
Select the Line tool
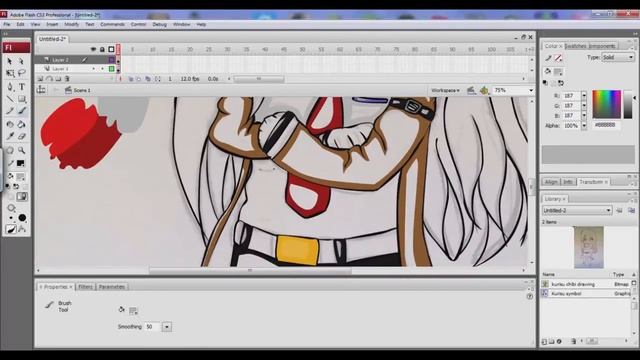(x=10, y=99)
